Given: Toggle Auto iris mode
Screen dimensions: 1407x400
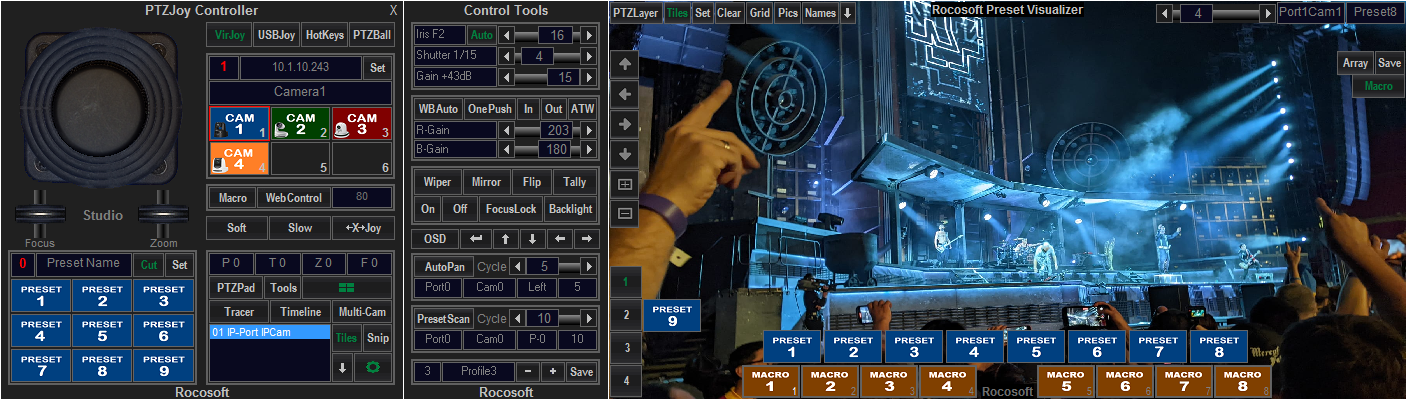Looking at the screenshot, I should click(482, 35).
